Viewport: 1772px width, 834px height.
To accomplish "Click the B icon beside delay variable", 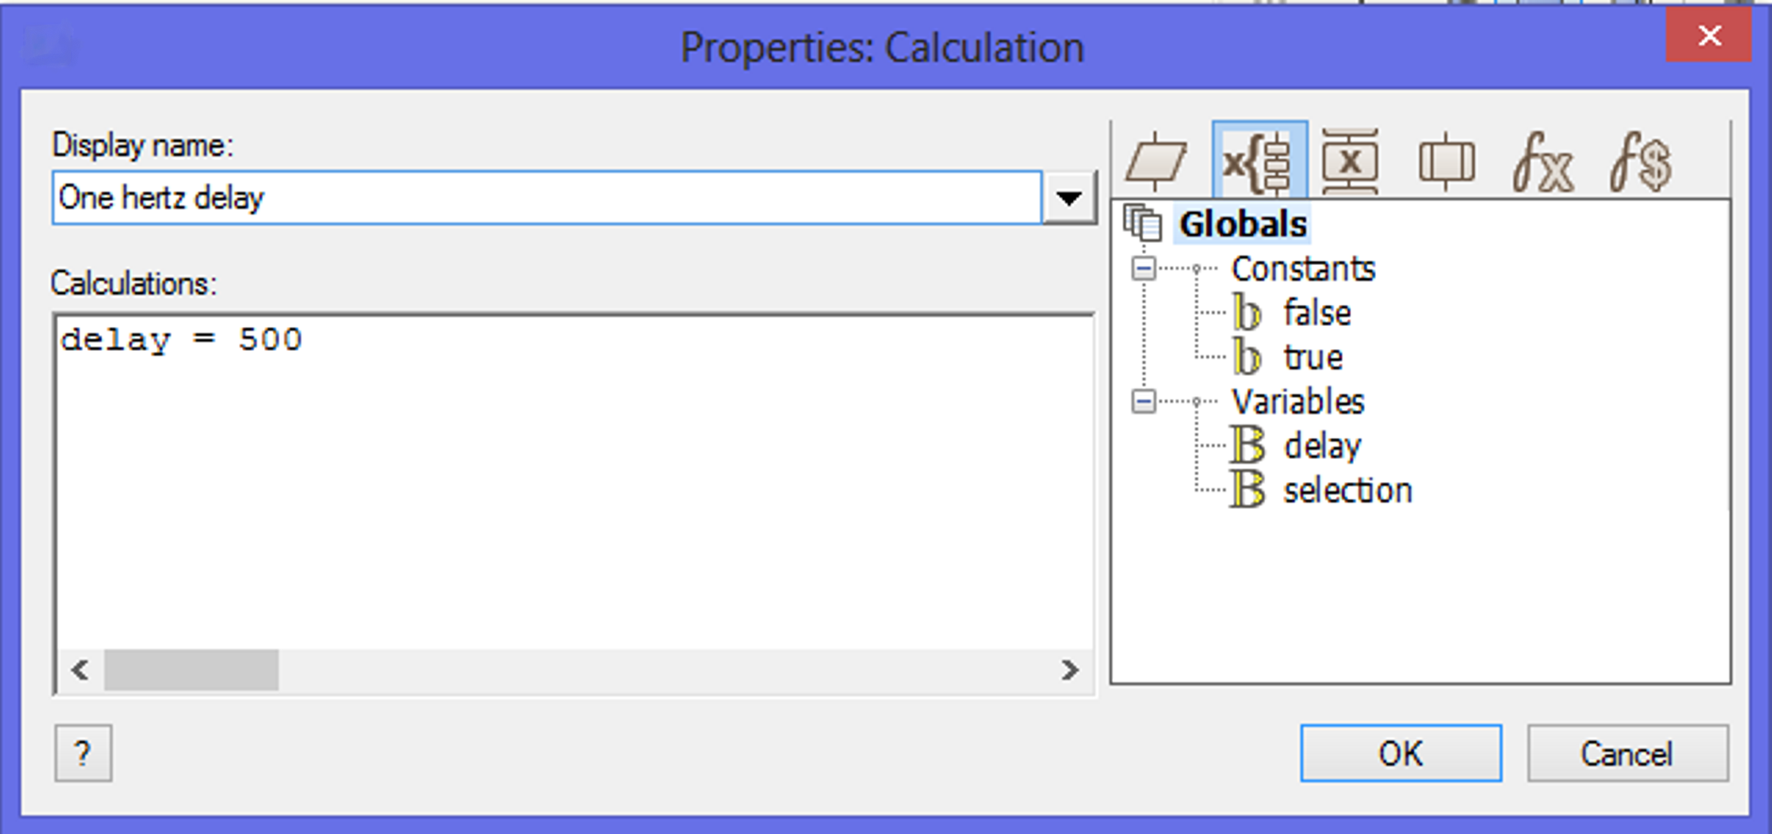I will 1247,445.
